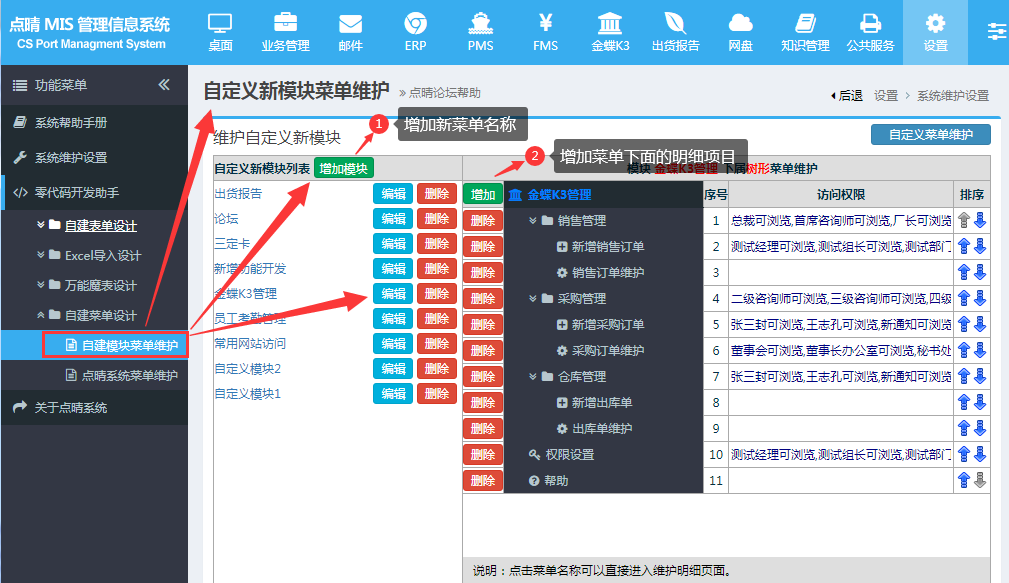Select 新增采购订单 in the menu tree
Viewport: 1009px width, 583px height.
coord(607,324)
